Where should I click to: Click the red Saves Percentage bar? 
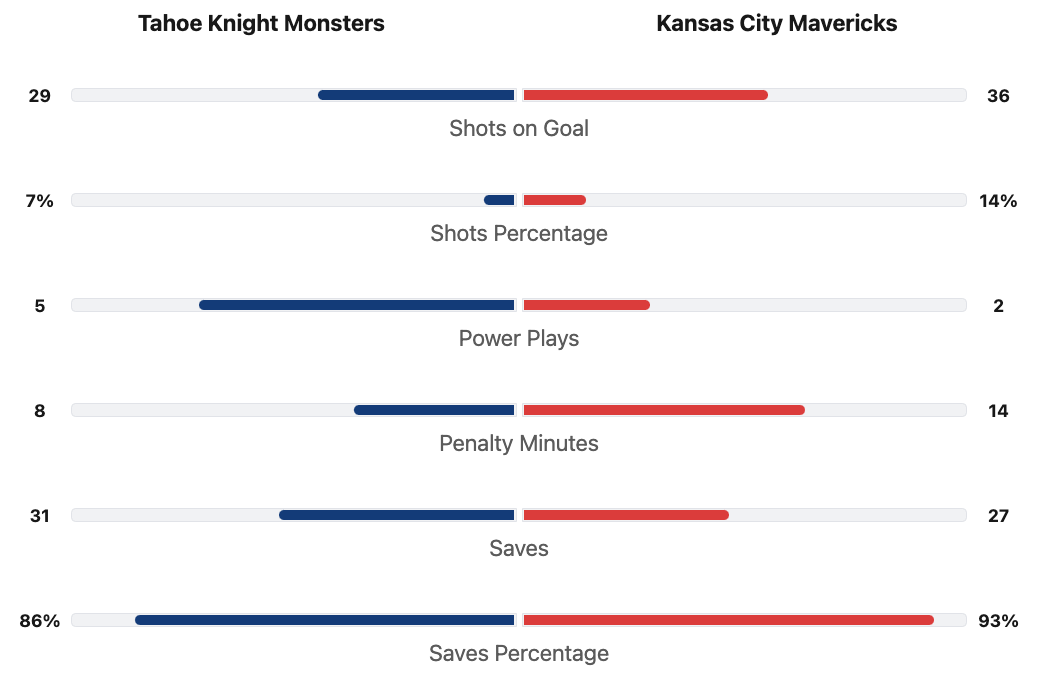click(x=728, y=620)
